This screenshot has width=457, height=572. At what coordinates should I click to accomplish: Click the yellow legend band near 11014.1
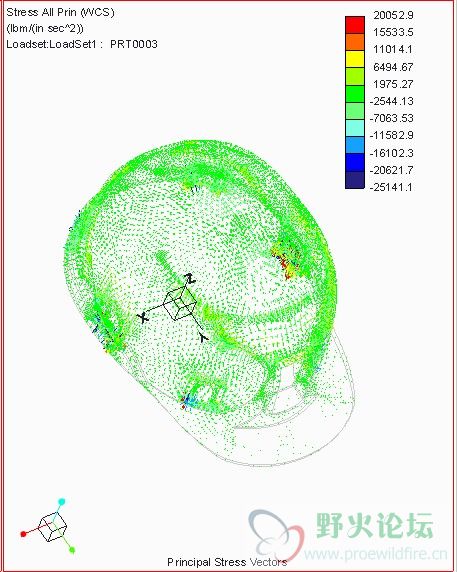pyautogui.click(x=355, y=59)
